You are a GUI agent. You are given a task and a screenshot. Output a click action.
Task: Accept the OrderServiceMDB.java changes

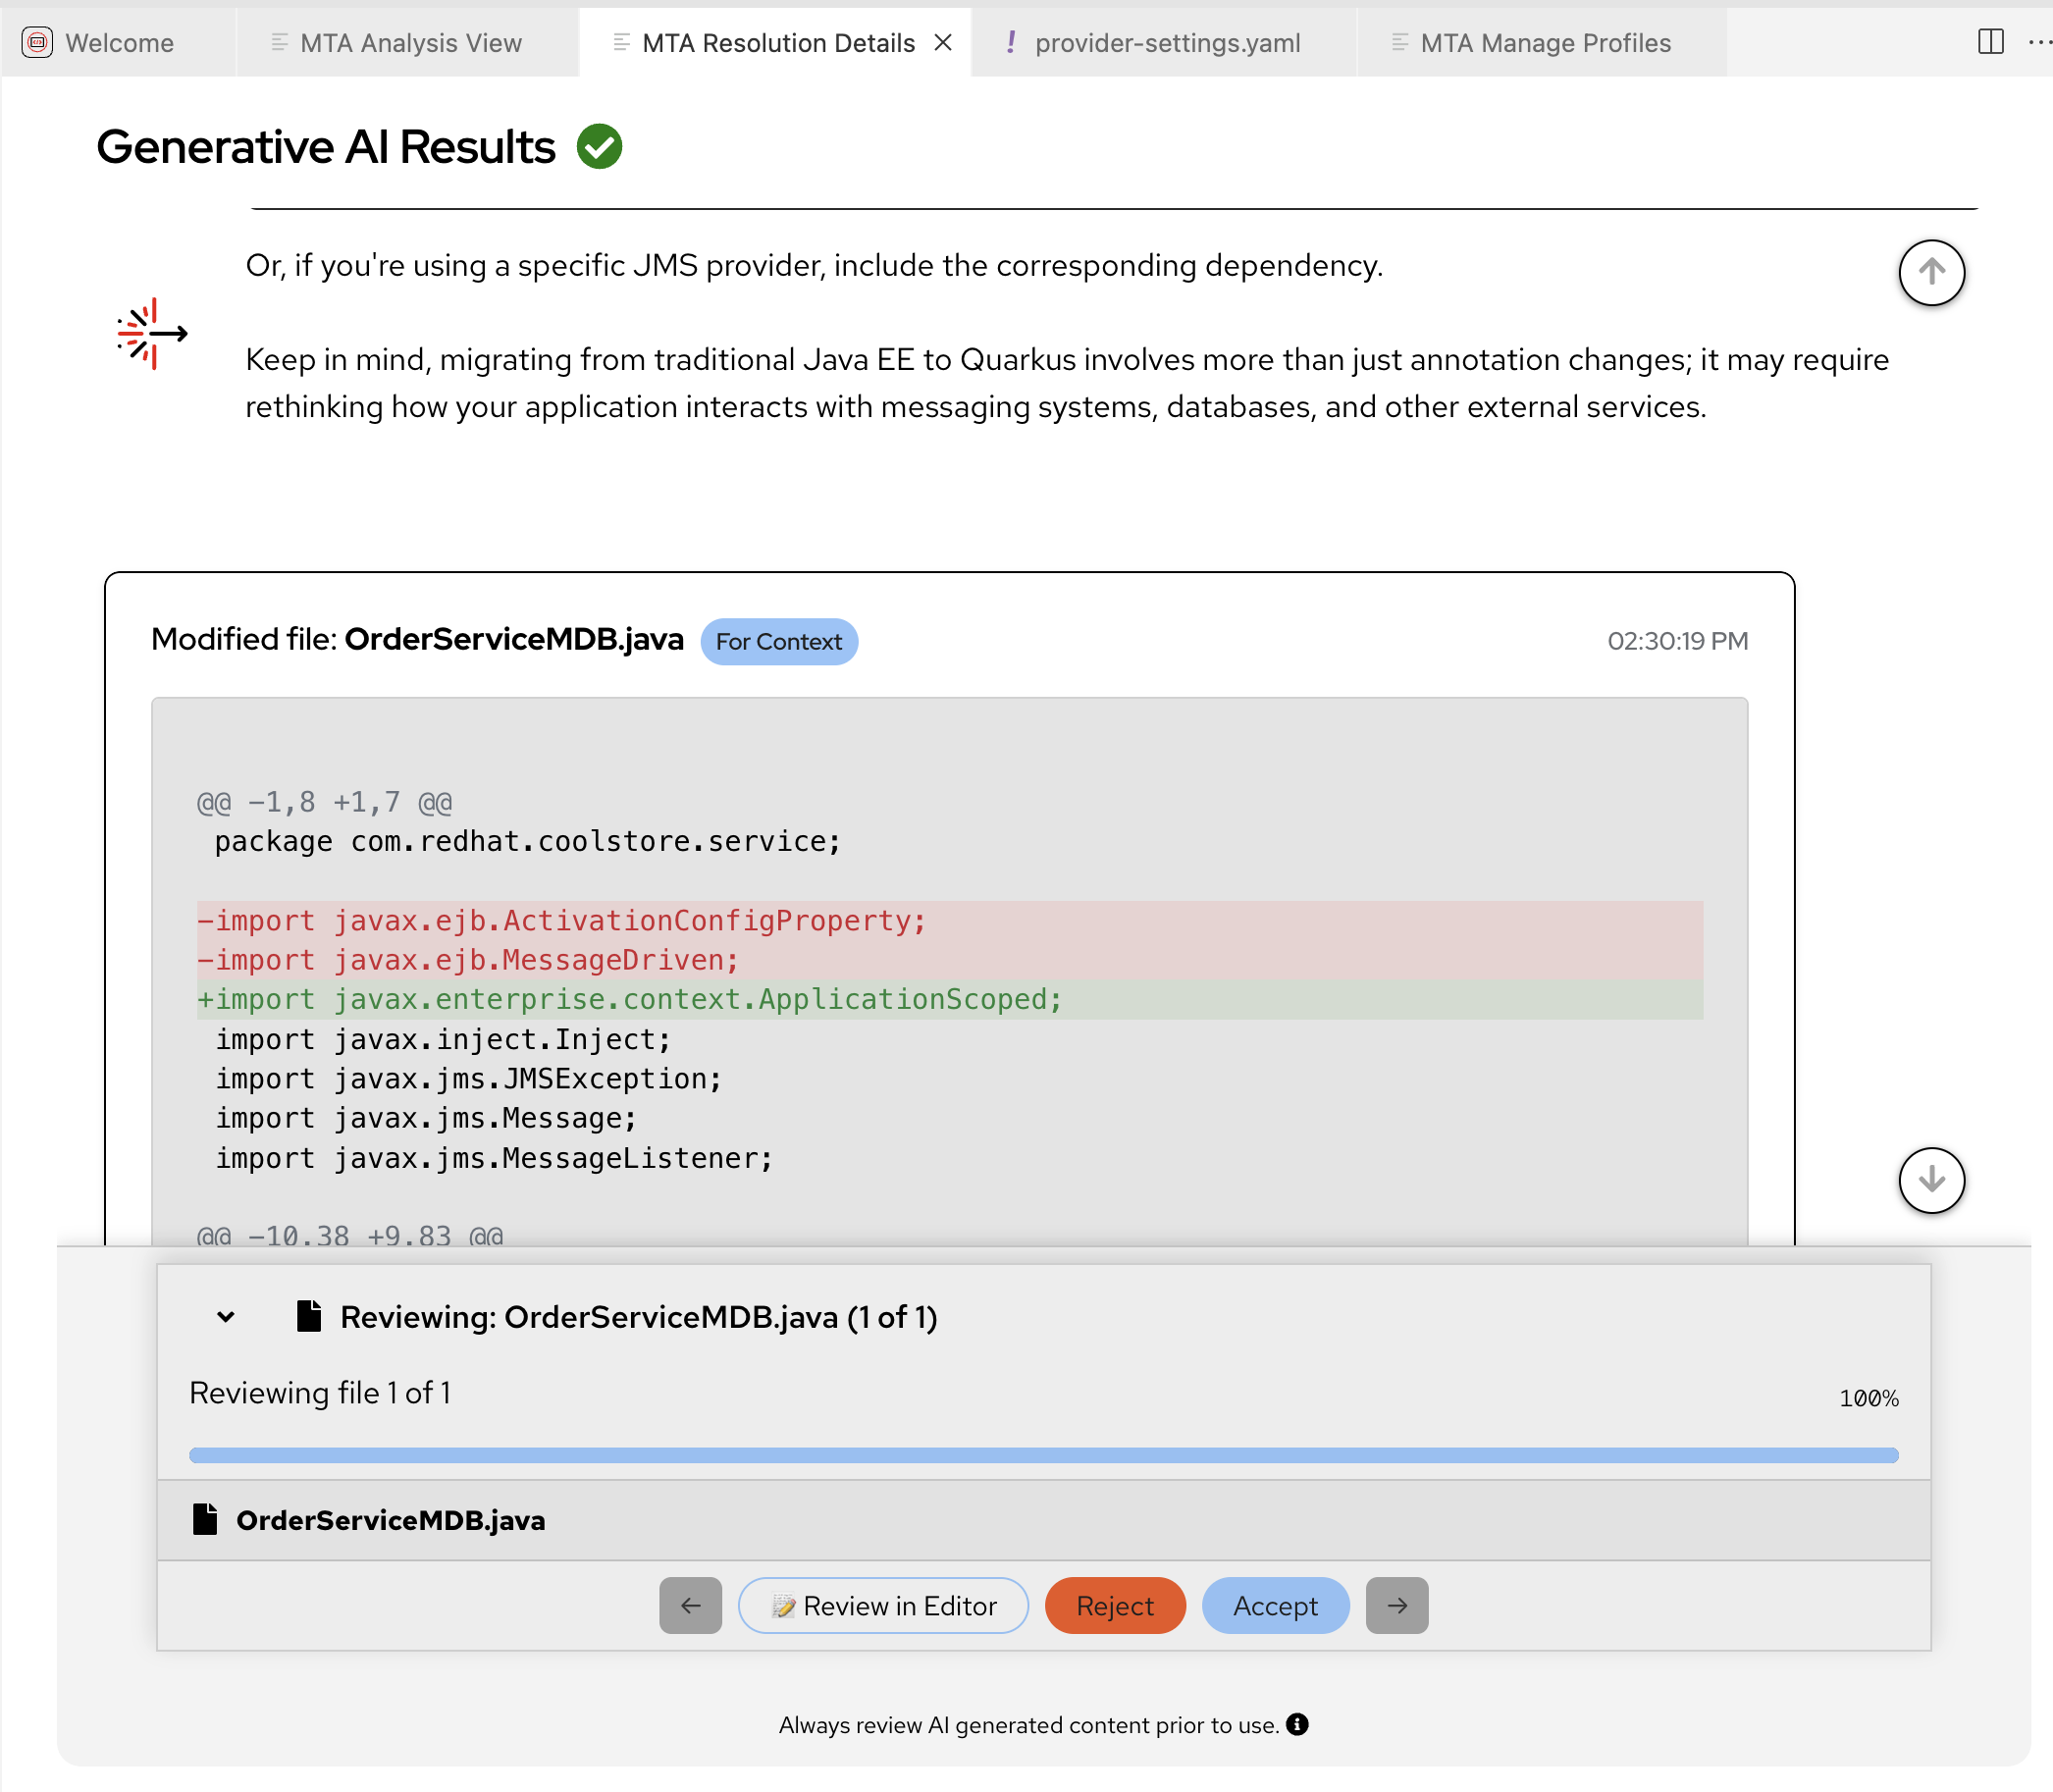point(1274,1605)
